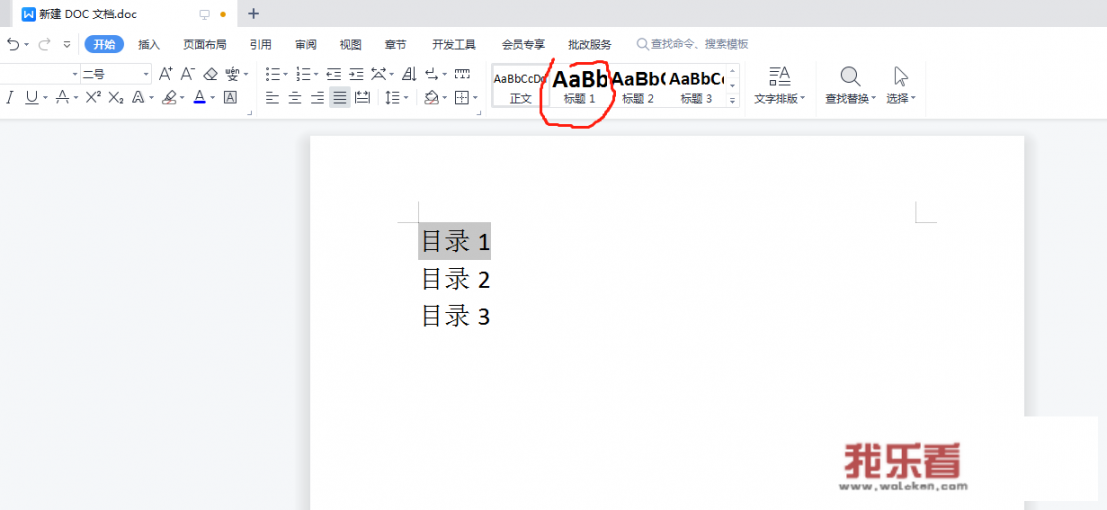Click the sort A-Z icon
Viewport: 1107px width, 510px height.
coord(409,73)
